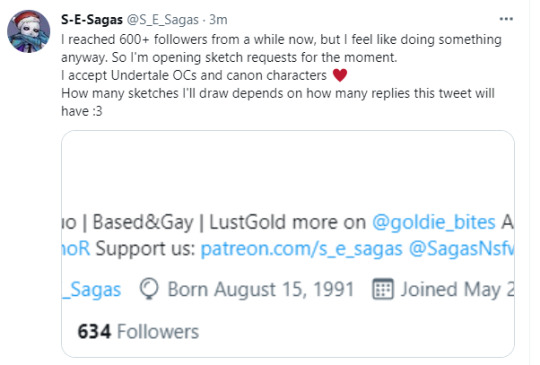Click the calendar icon beside Joined May
Image resolution: width=540 pixels, height=365 pixels.
tap(383, 289)
